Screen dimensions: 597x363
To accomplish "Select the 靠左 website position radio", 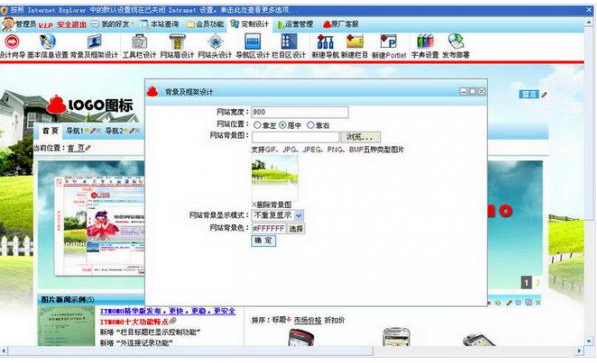I will coord(257,125).
